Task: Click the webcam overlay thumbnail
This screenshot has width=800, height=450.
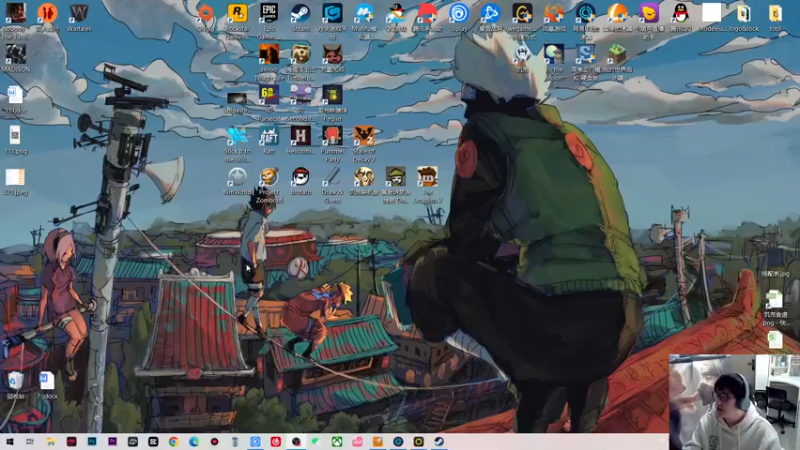Action: coord(735,402)
